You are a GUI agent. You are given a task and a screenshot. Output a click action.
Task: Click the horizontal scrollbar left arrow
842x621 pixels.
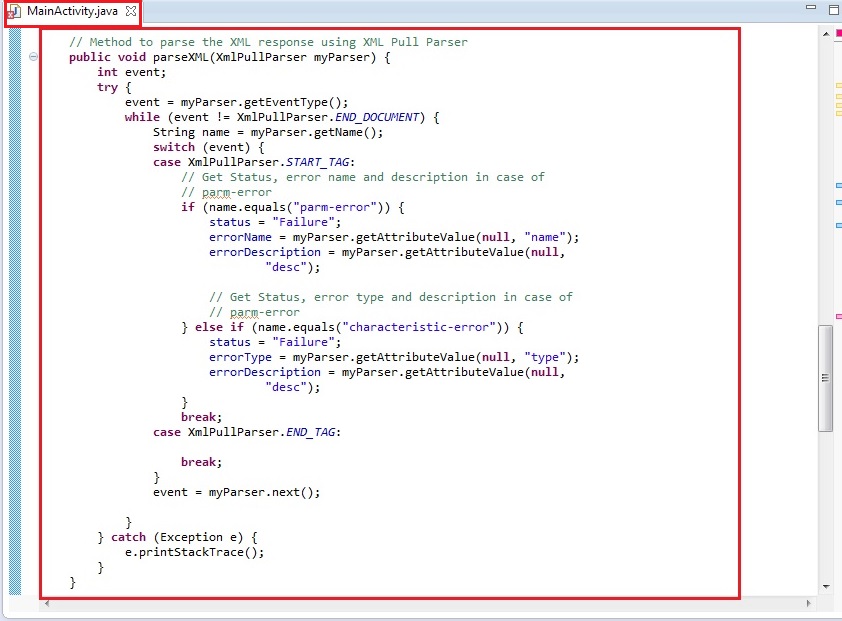pos(46,603)
